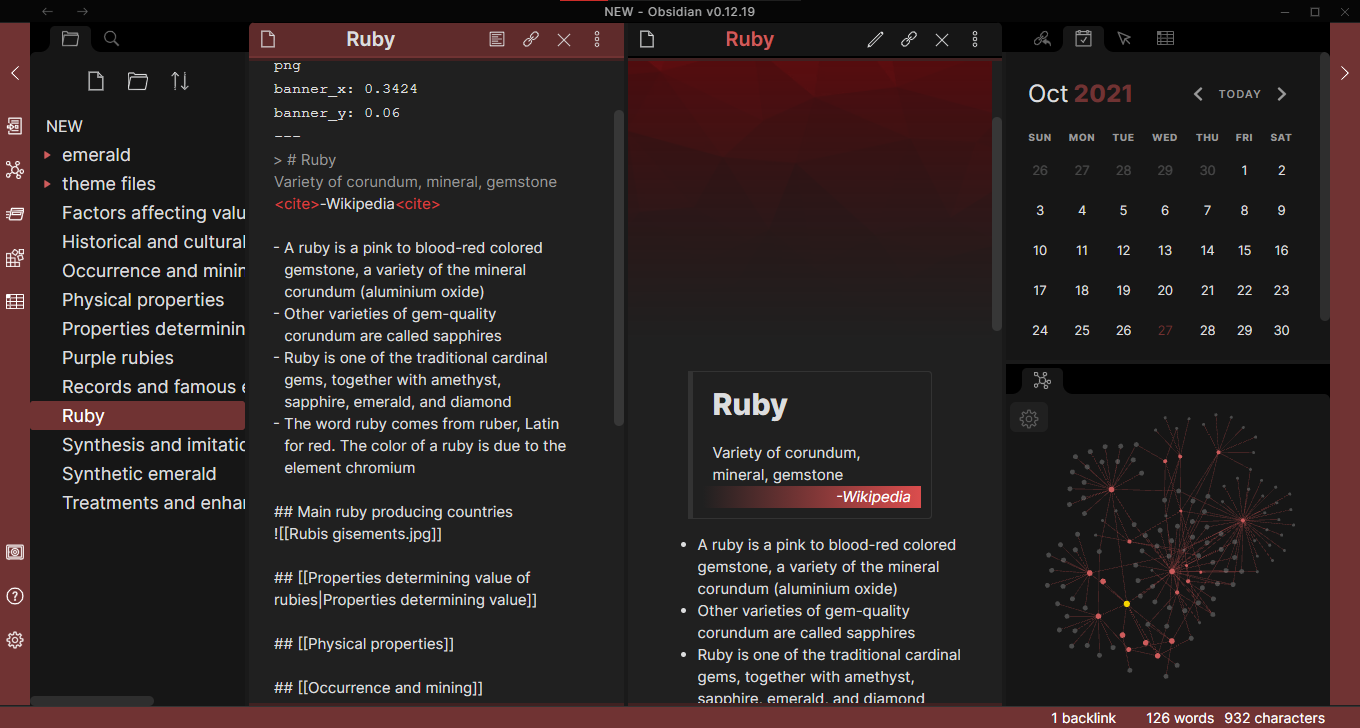Screen dimensions: 1360x728
Task: Go to previous month in calendar
Action: click(1198, 94)
